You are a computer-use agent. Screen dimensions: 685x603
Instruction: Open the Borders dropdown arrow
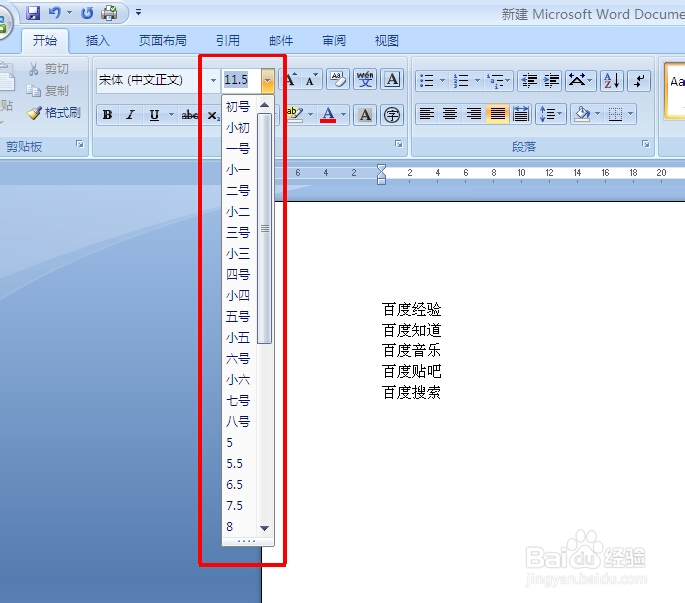(x=630, y=114)
